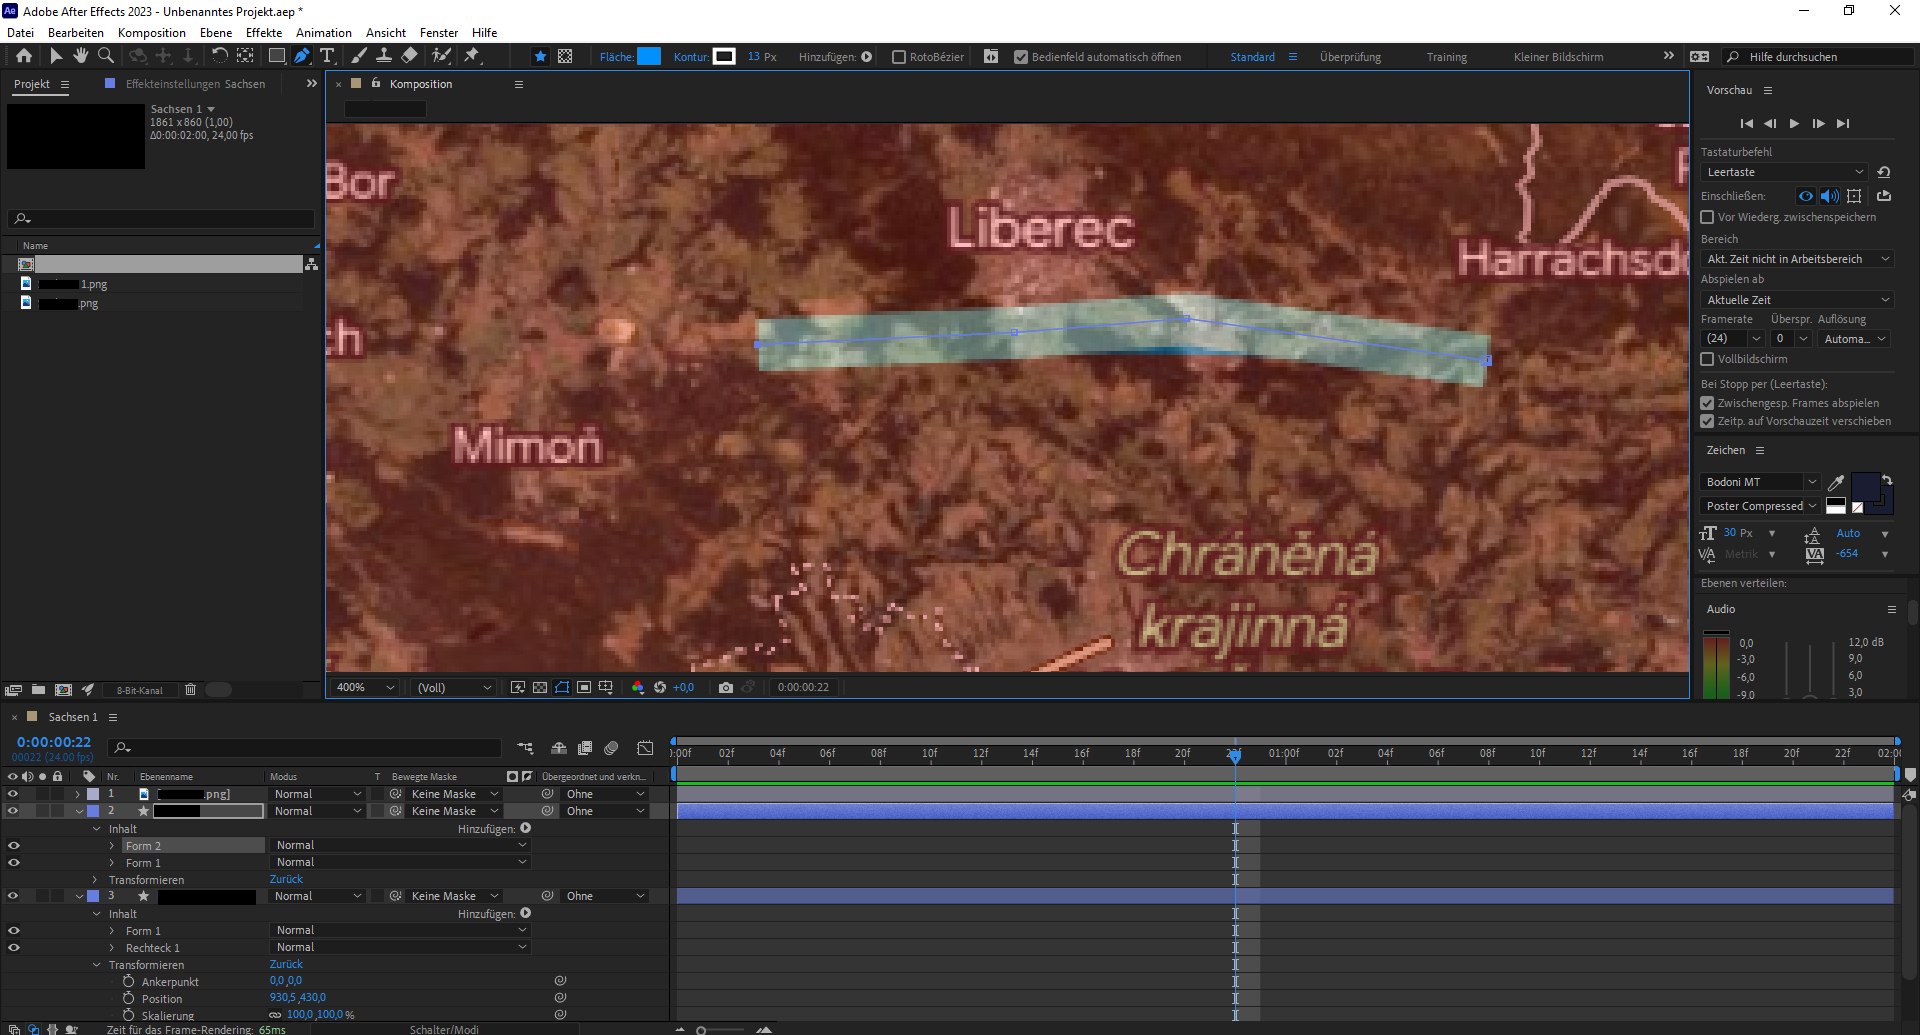The height and width of the screenshot is (1035, 1920).
Task: Select the Hand tool
Action: tap(81, 56)
